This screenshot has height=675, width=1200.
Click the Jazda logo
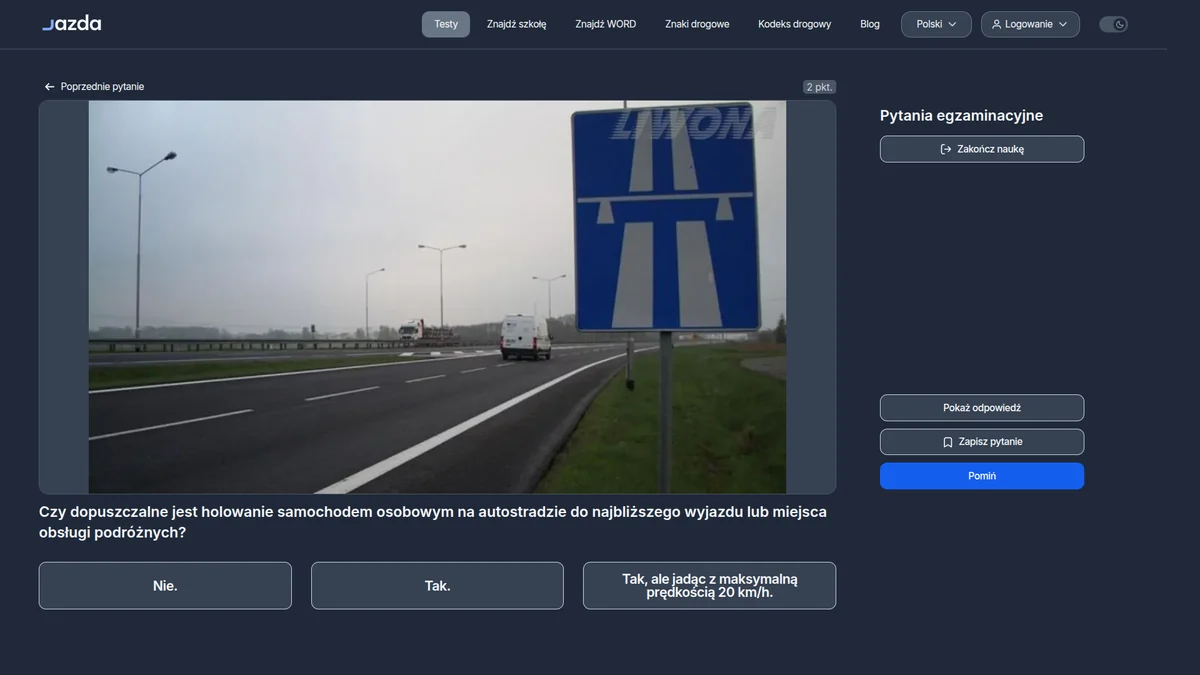coord(71,23)
